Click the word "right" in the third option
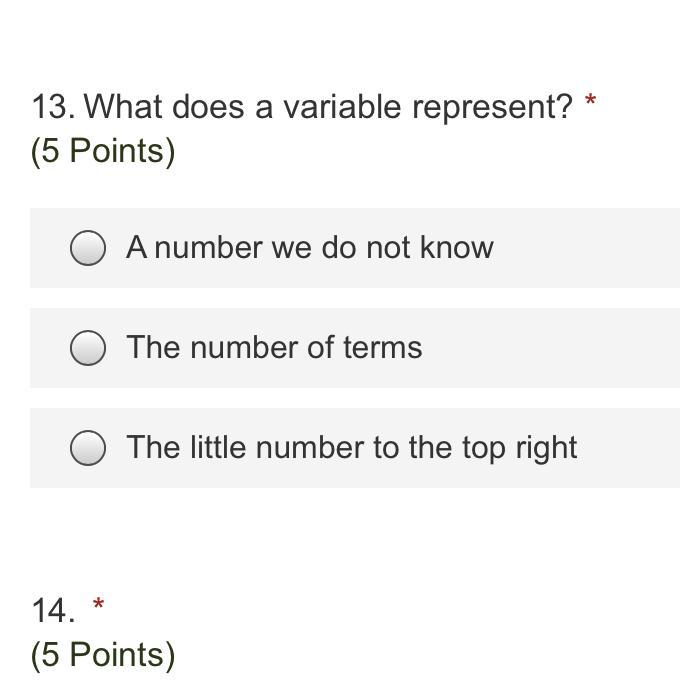680x681 pixels. pos(546,449)
